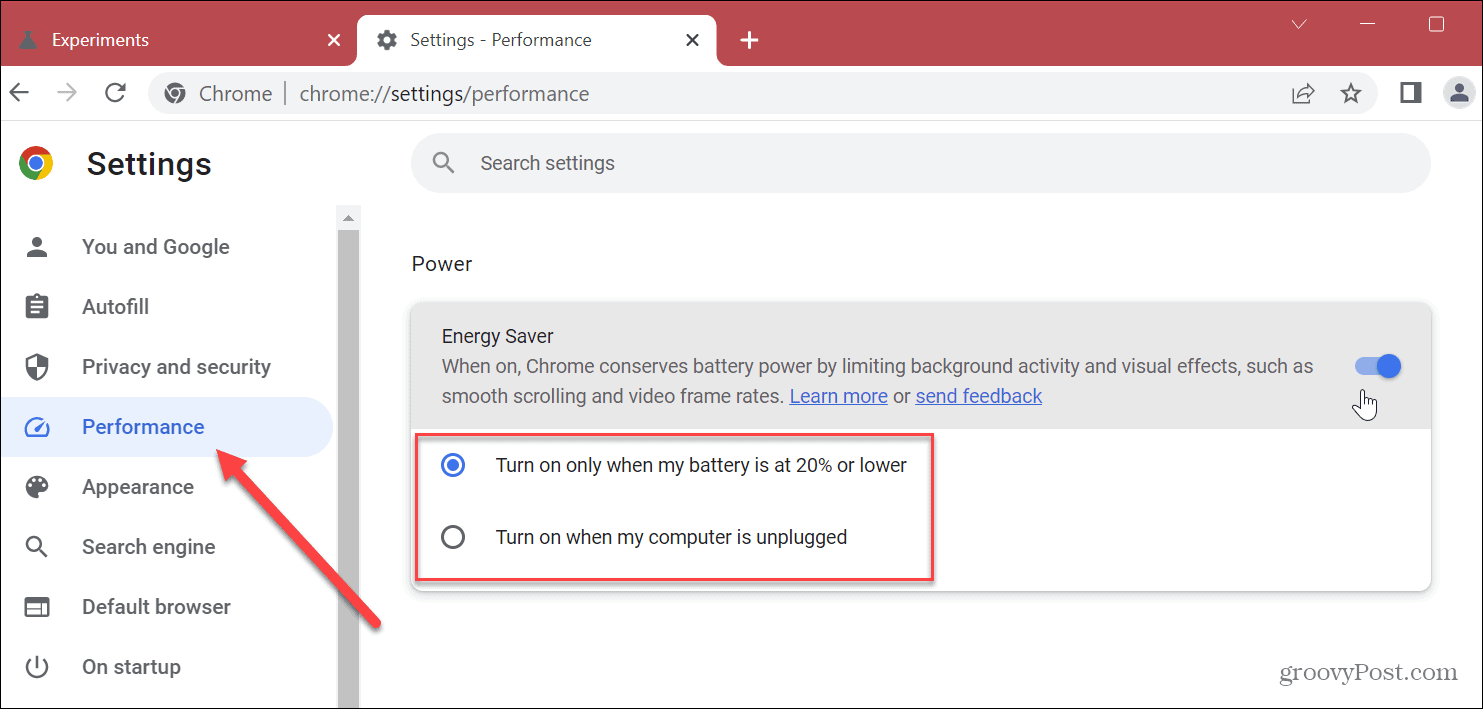The height and width of the screenshot is (709, 1483).
Task: Click the send feedback link
Action: (978, 396)
